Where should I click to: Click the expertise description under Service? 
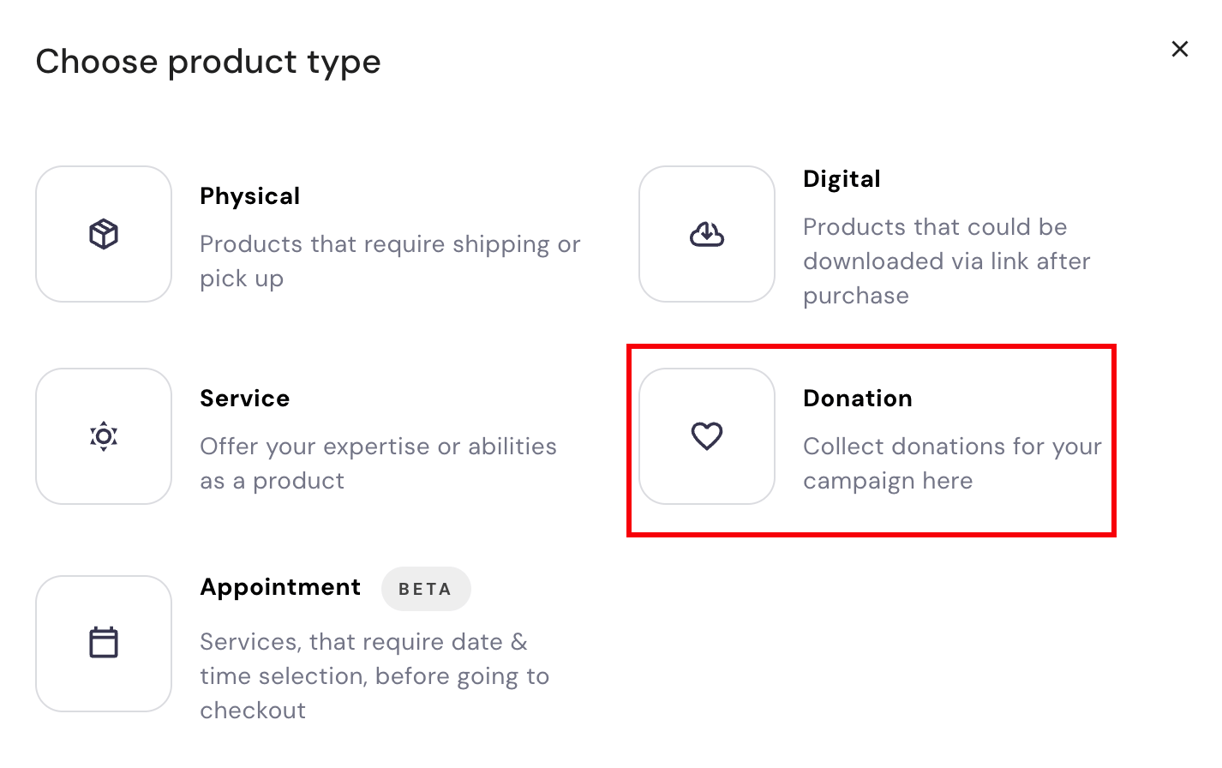point(378,463)
